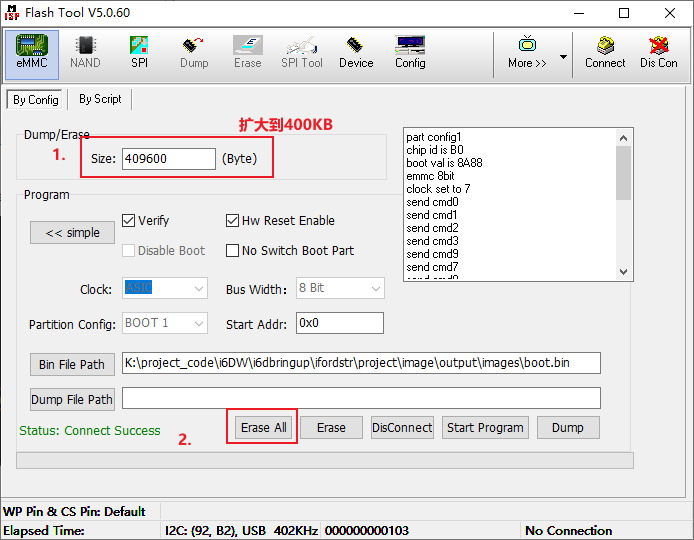Click the Dump File Path button
The image size is (694, 540).
73,399
